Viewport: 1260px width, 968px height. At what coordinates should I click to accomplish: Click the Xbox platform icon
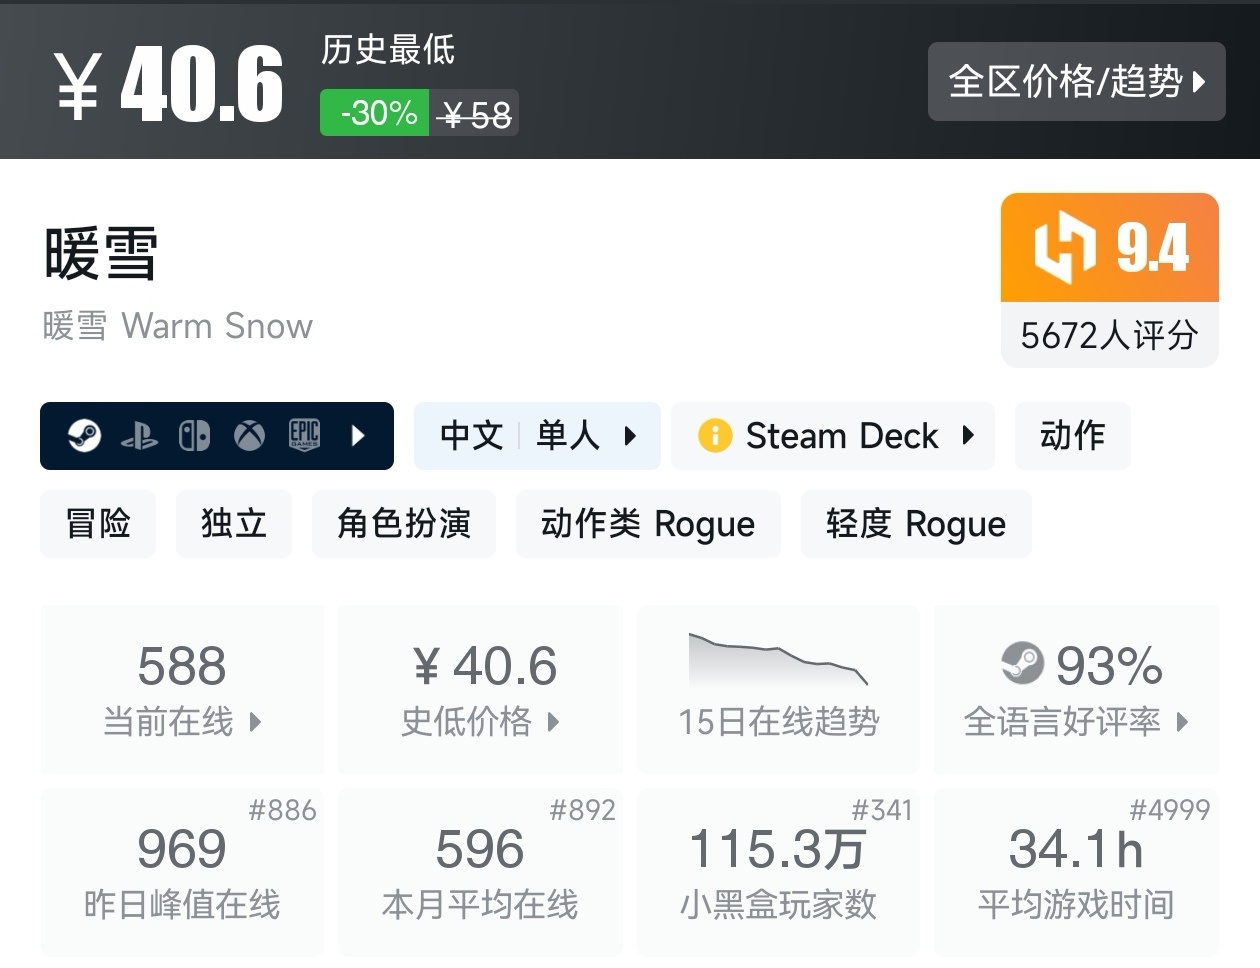(x=249, y=436)
